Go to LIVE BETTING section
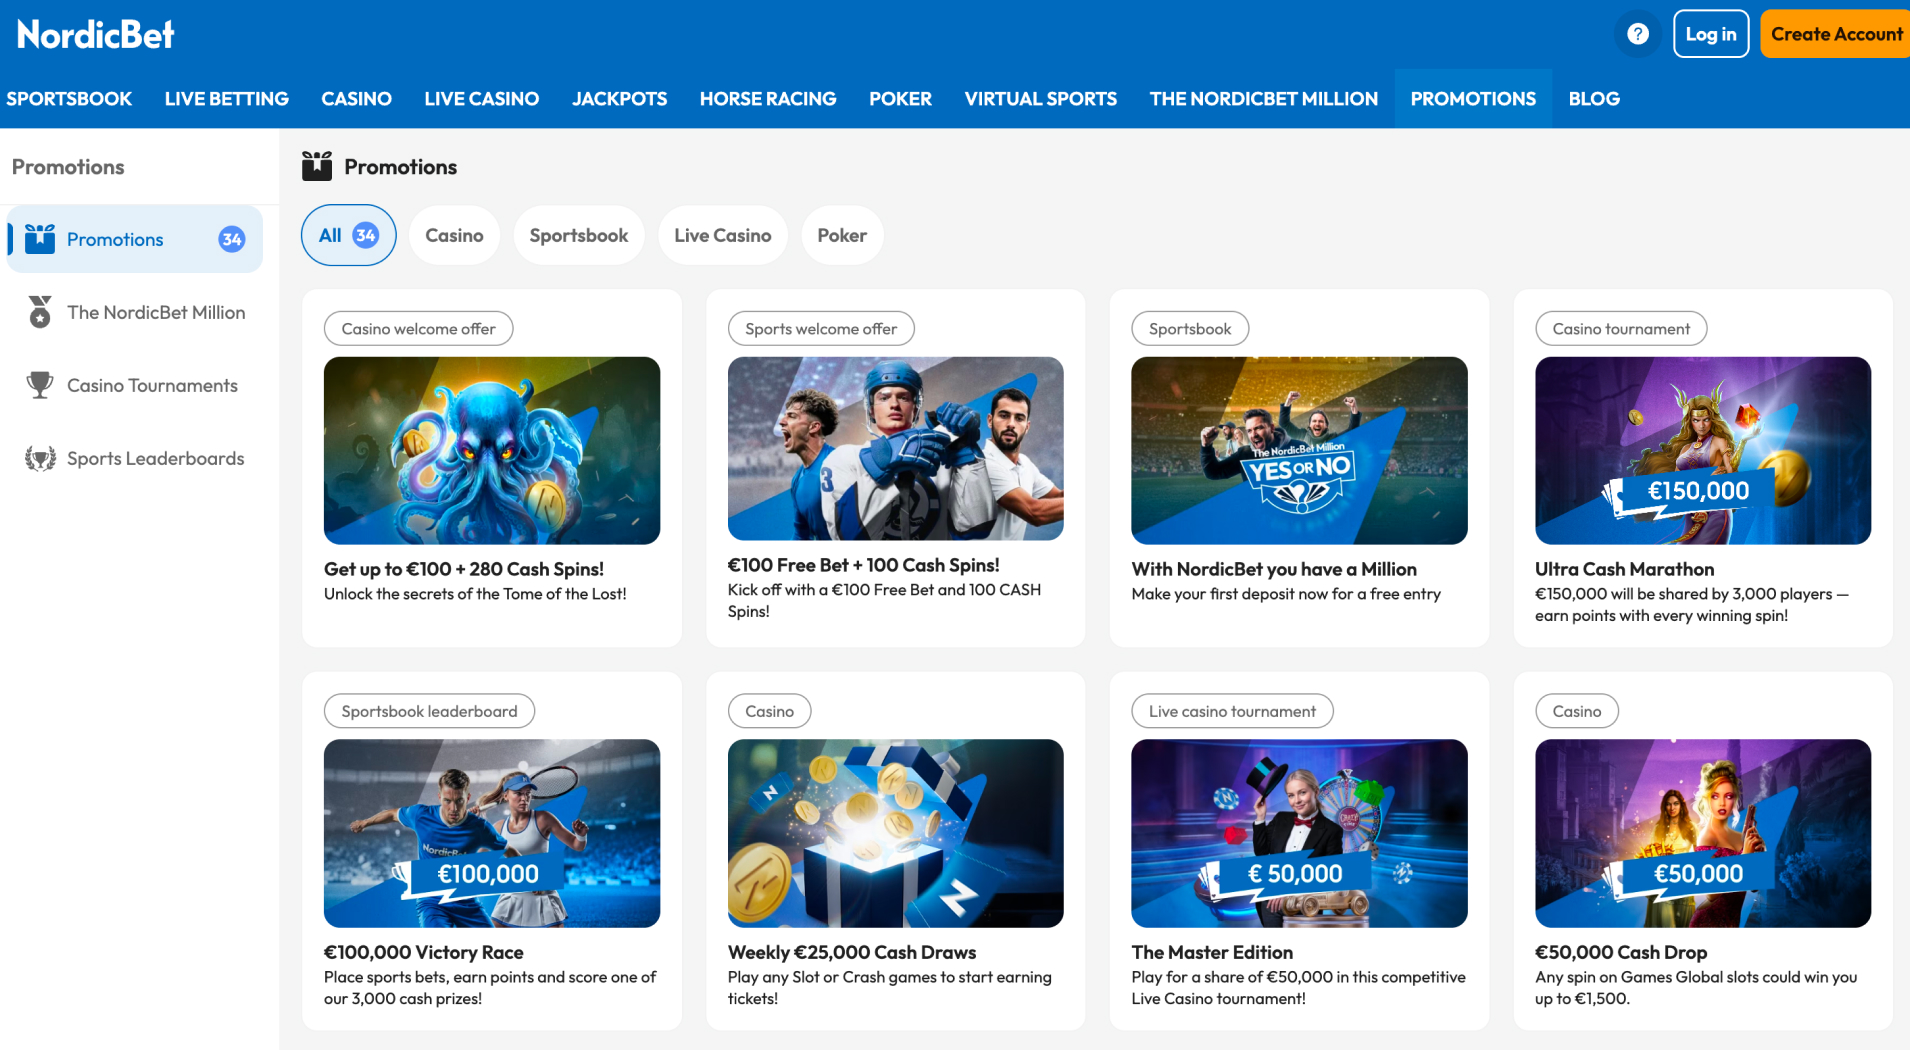 (x=226, y=99)
